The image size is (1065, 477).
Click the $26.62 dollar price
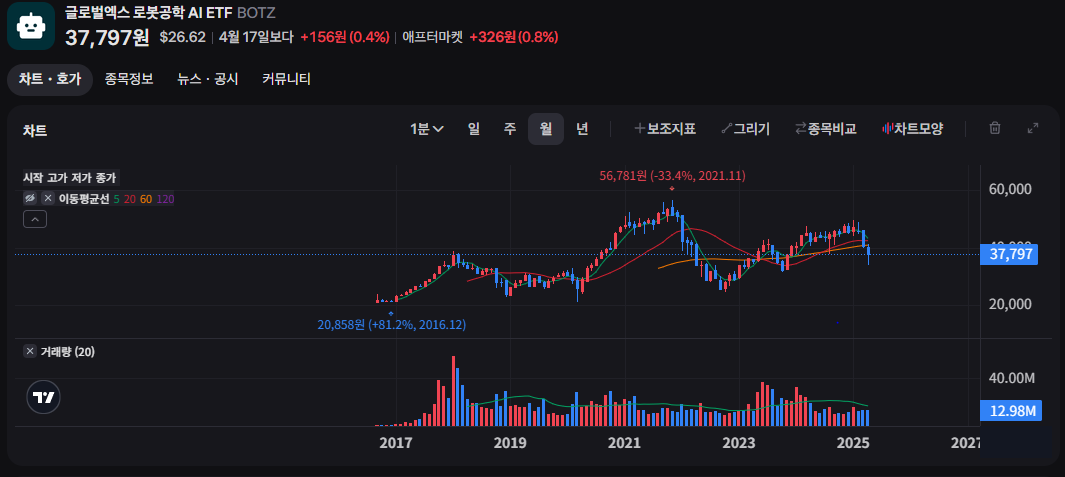[x=183, y=37]
